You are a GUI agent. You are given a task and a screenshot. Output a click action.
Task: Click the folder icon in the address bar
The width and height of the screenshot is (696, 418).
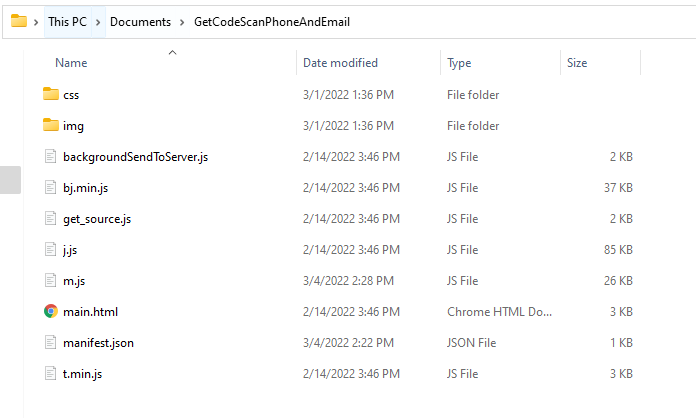click(19, 21)
